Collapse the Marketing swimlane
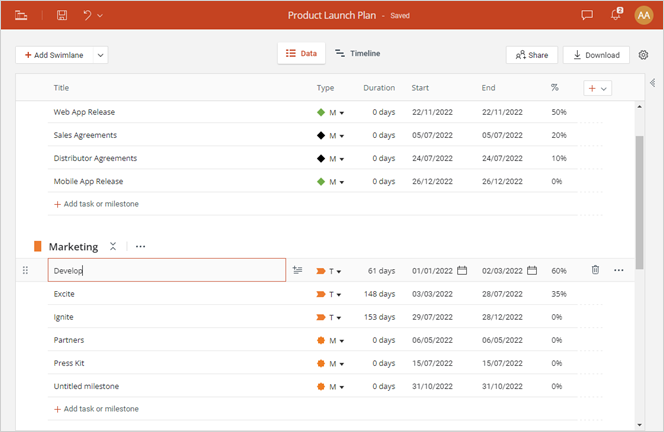The image size is (664, 432). click(x=113, y=246)
